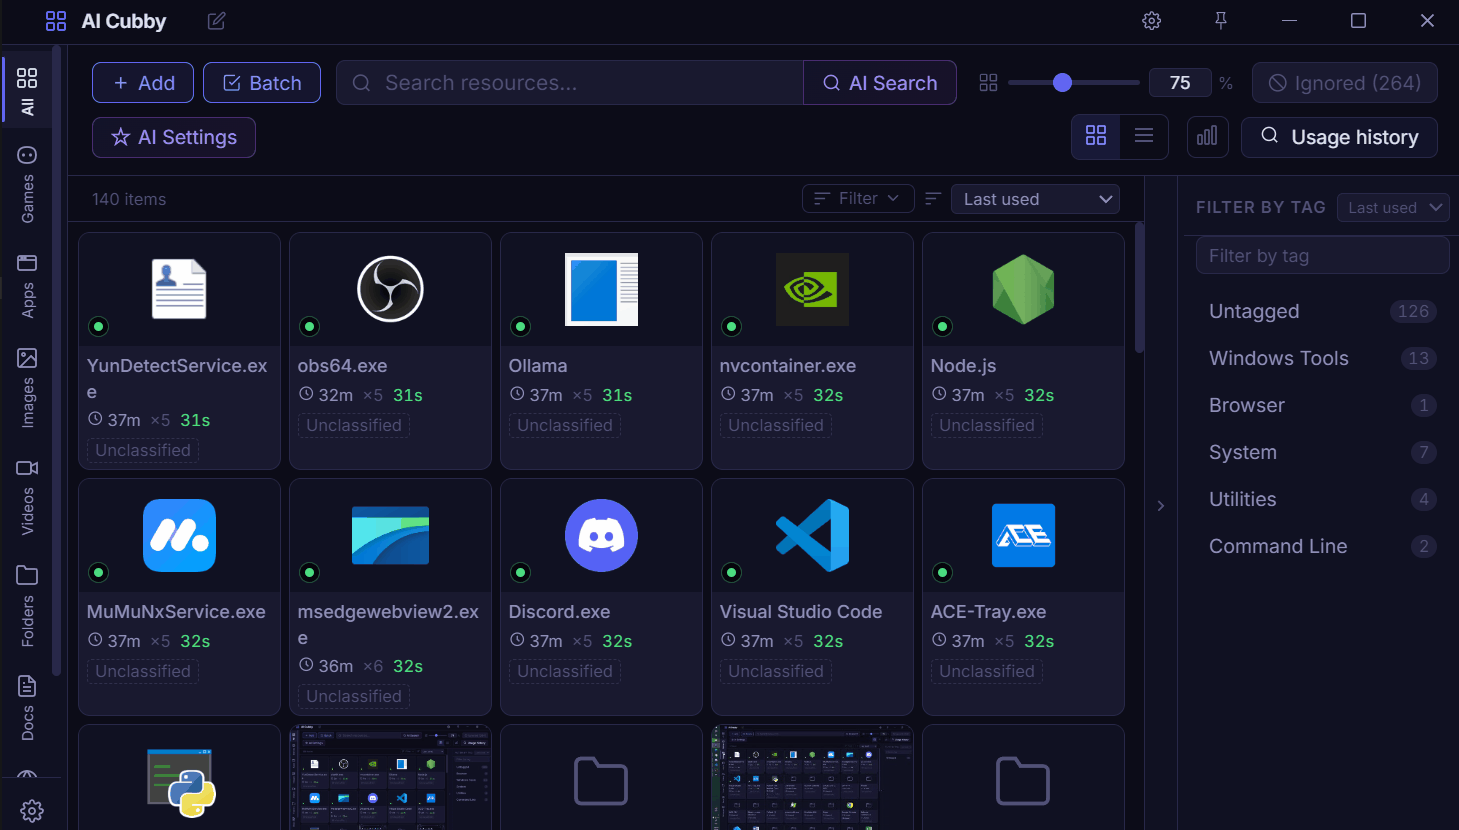The image size is (1459, 830).
Task: Select the System tag filter
Action: click(x=1322, y=452)
